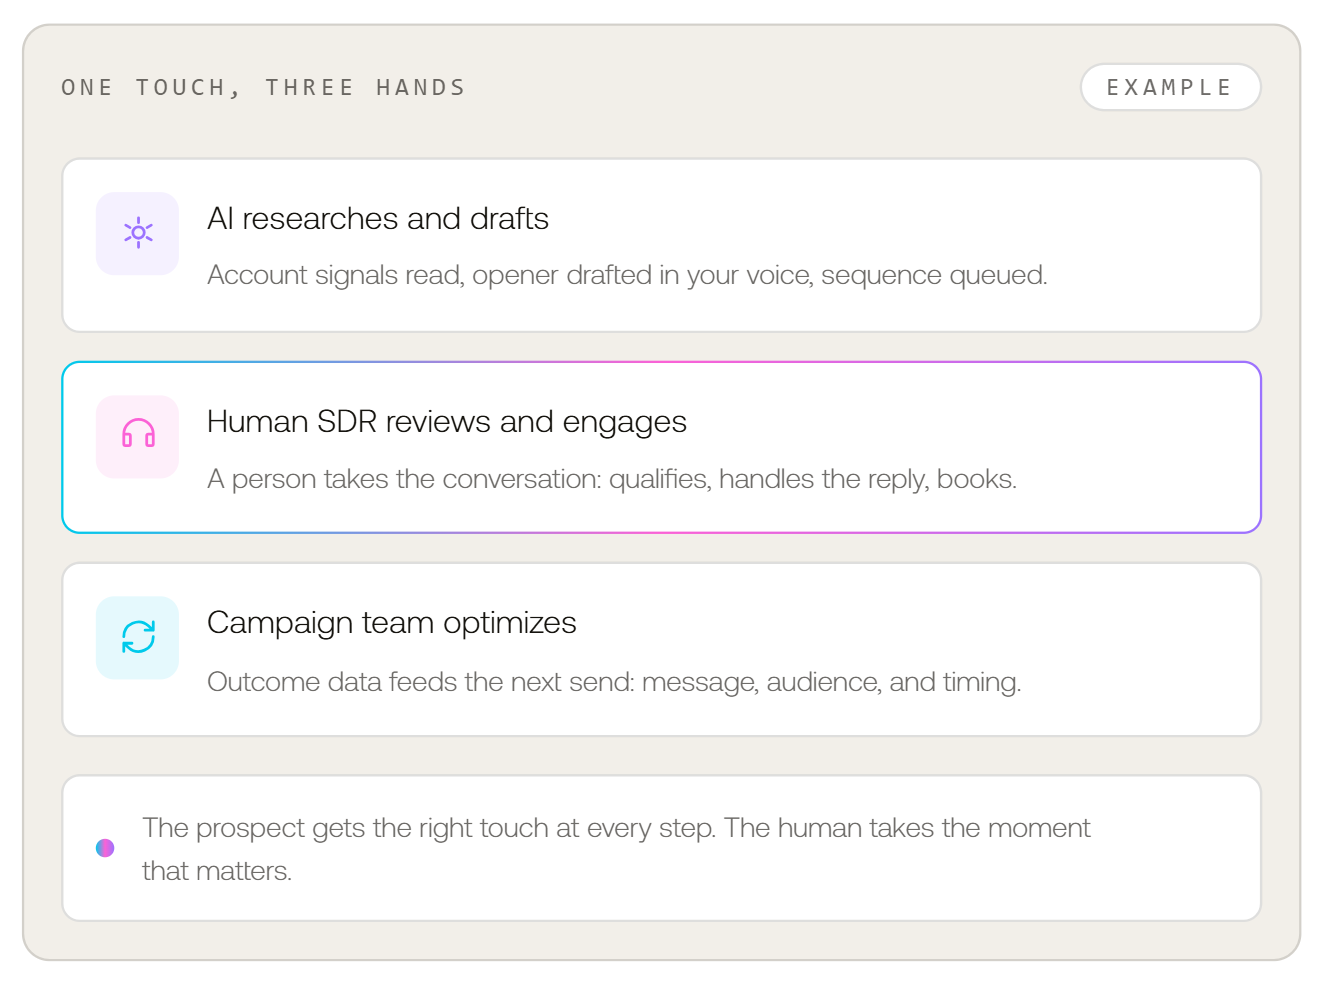1324x988 pixels.
Task: Select the 'Campaign team optimizes' heading
Action: point(392,623)
